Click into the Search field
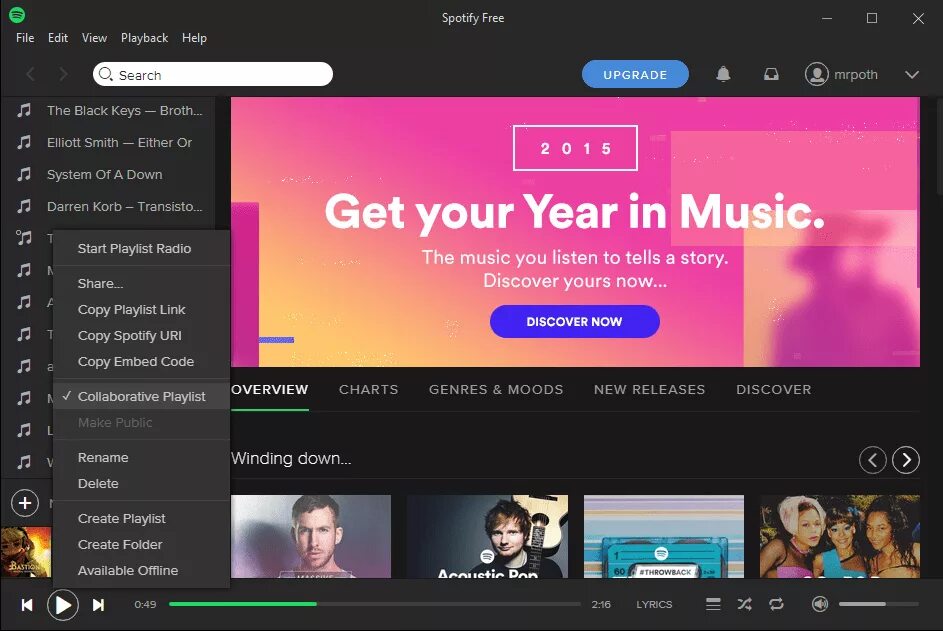This screenshot has width=943, height=631. pos(213,74)
